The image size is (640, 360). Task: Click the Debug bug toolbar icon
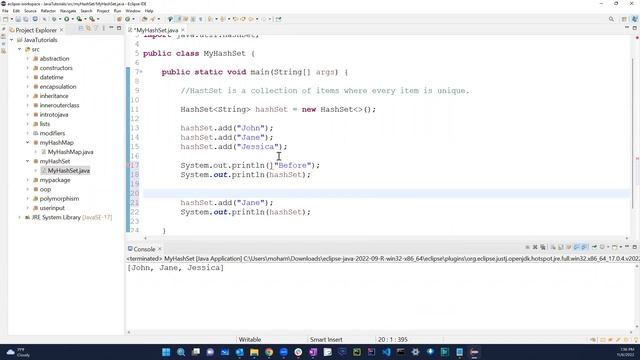tap(53, 19)
